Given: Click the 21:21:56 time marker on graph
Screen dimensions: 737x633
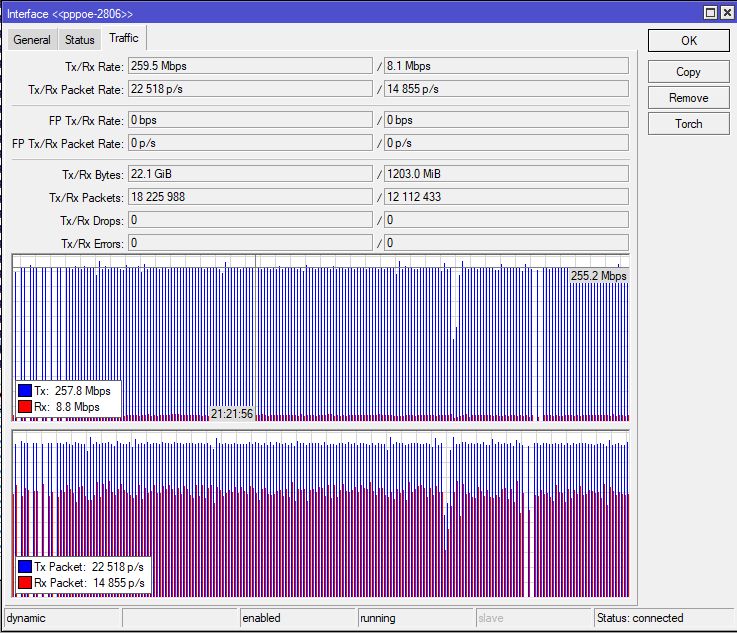Looking at the screenshot, I should tap(232, 414).
